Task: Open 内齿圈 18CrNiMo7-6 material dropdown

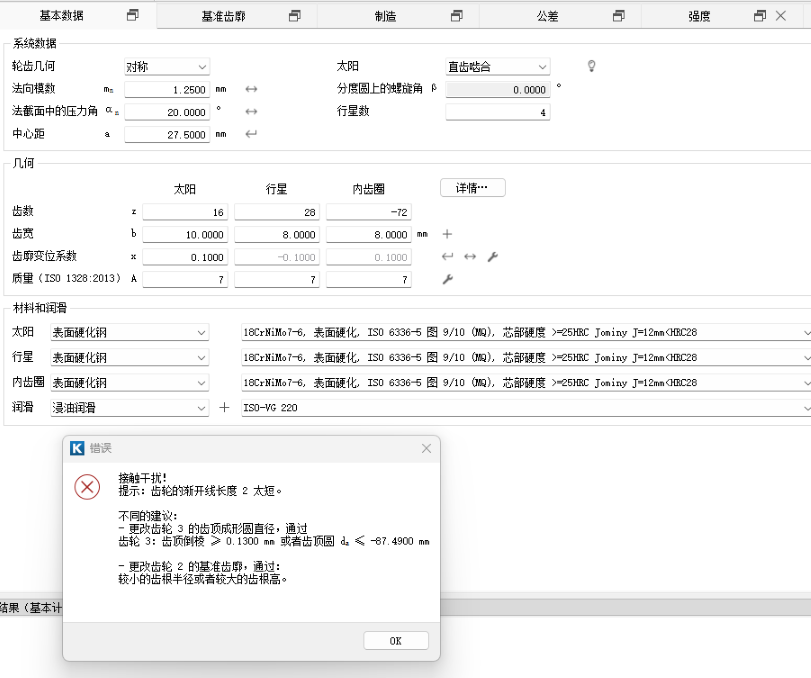Action: coord(526,383)
